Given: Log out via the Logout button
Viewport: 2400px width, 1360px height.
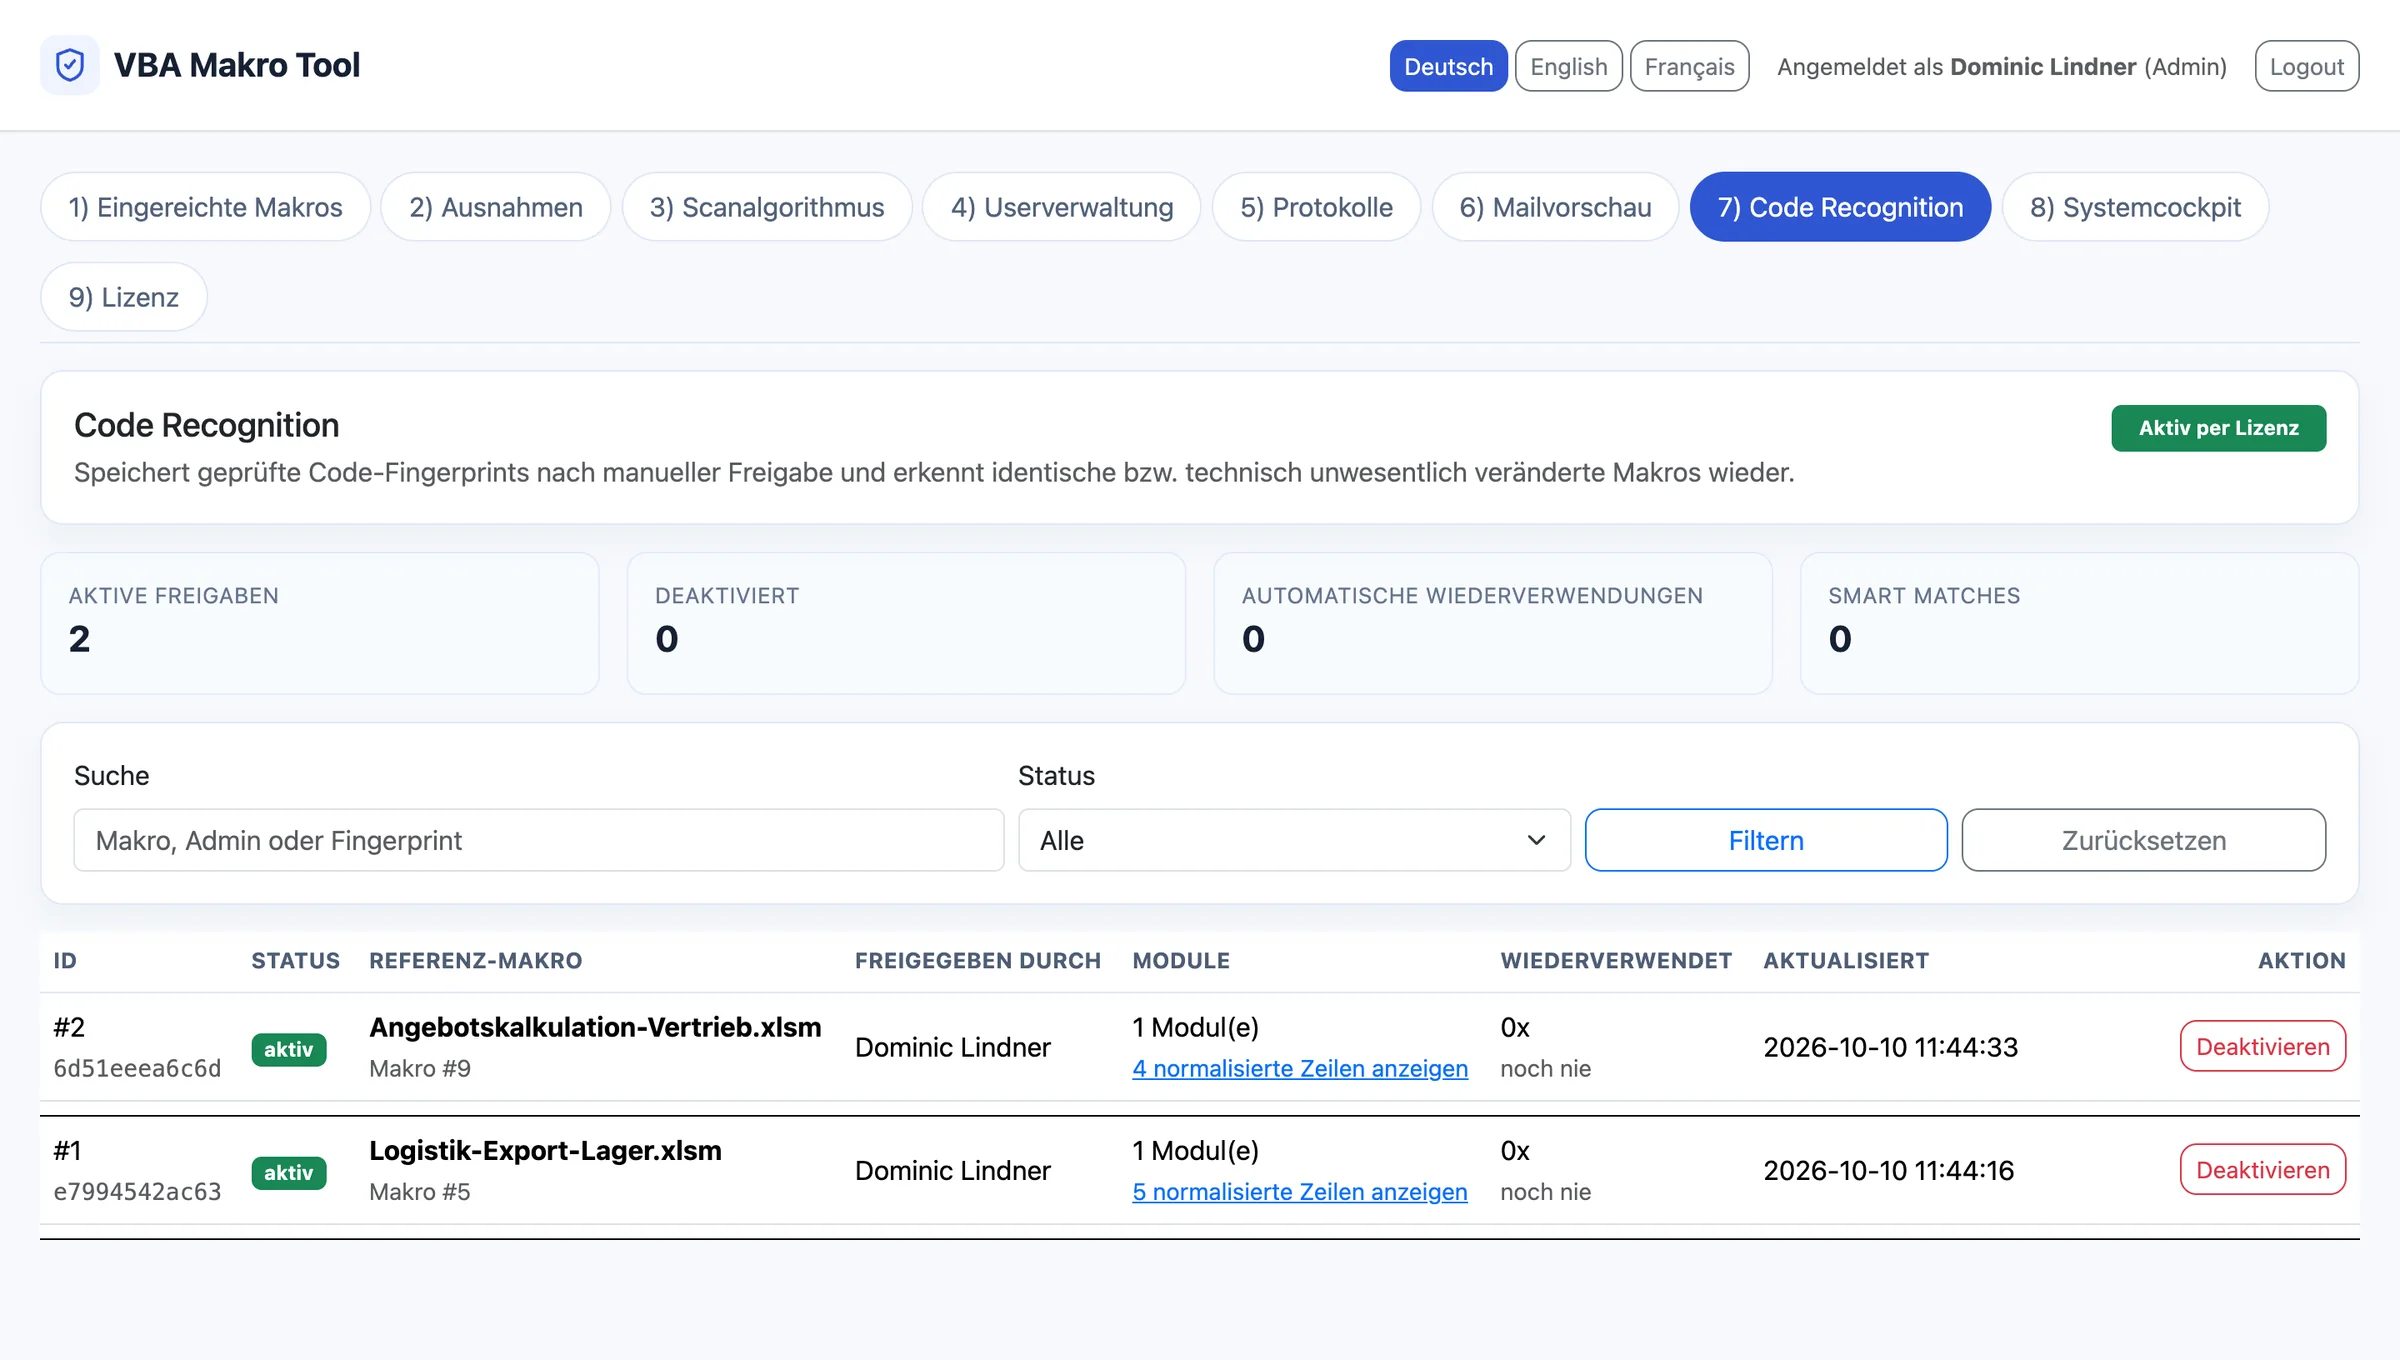Looking at the screenshot, I should click(x=2306, y=66).
